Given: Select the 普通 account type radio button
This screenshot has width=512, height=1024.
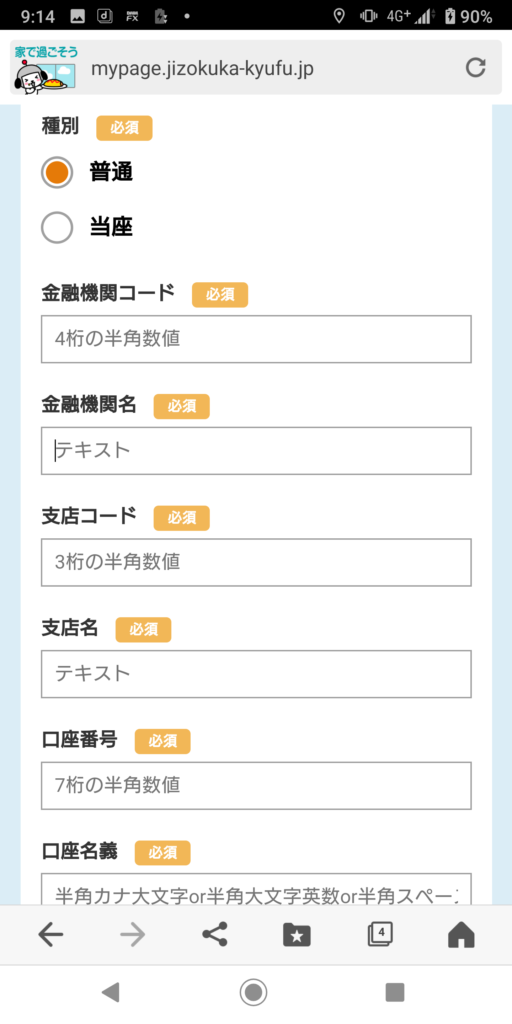Looking at the screenshot, I should click(x=57, y=173).
